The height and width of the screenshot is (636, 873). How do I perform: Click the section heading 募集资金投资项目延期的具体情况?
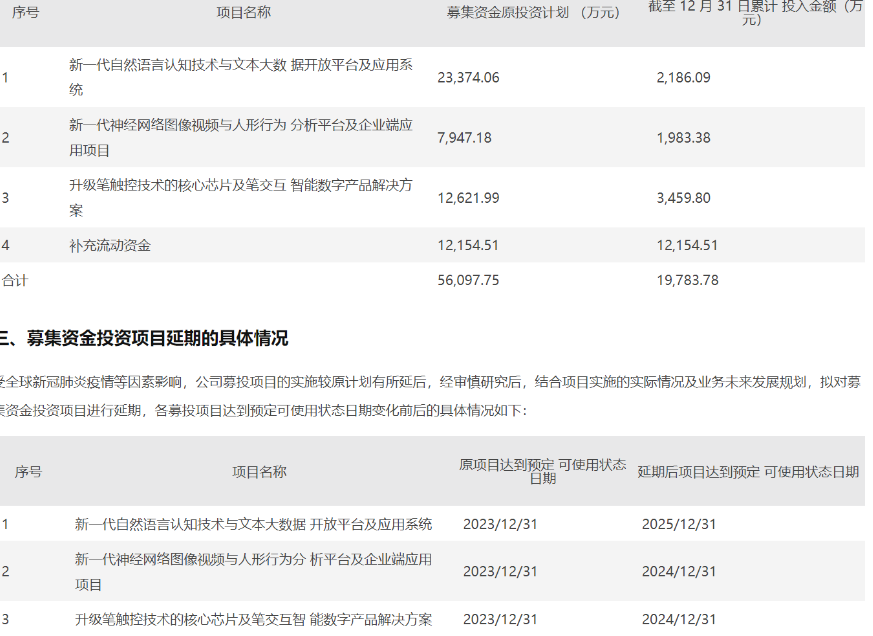[150, 338]
